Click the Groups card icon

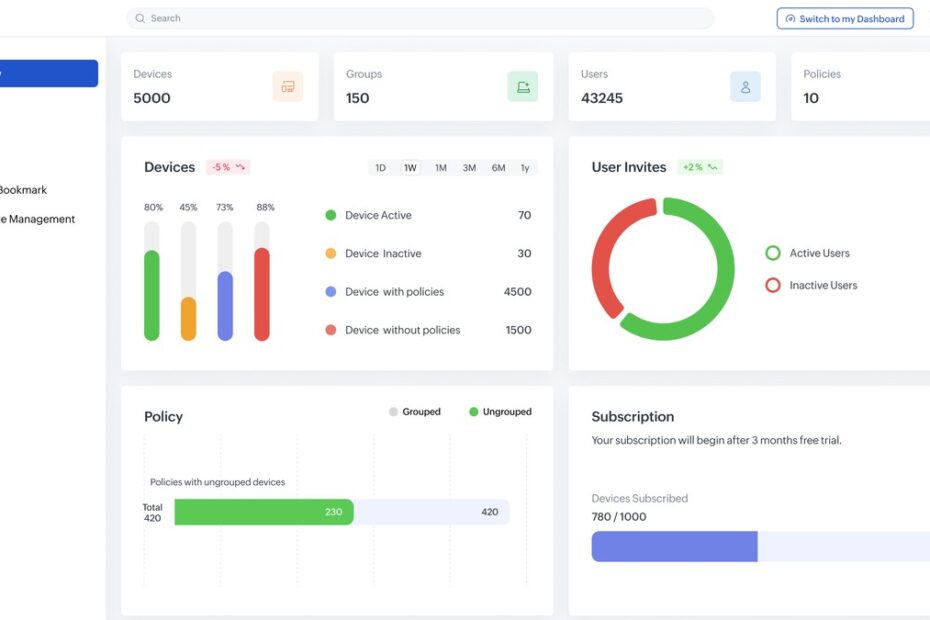tap(522, 87)
